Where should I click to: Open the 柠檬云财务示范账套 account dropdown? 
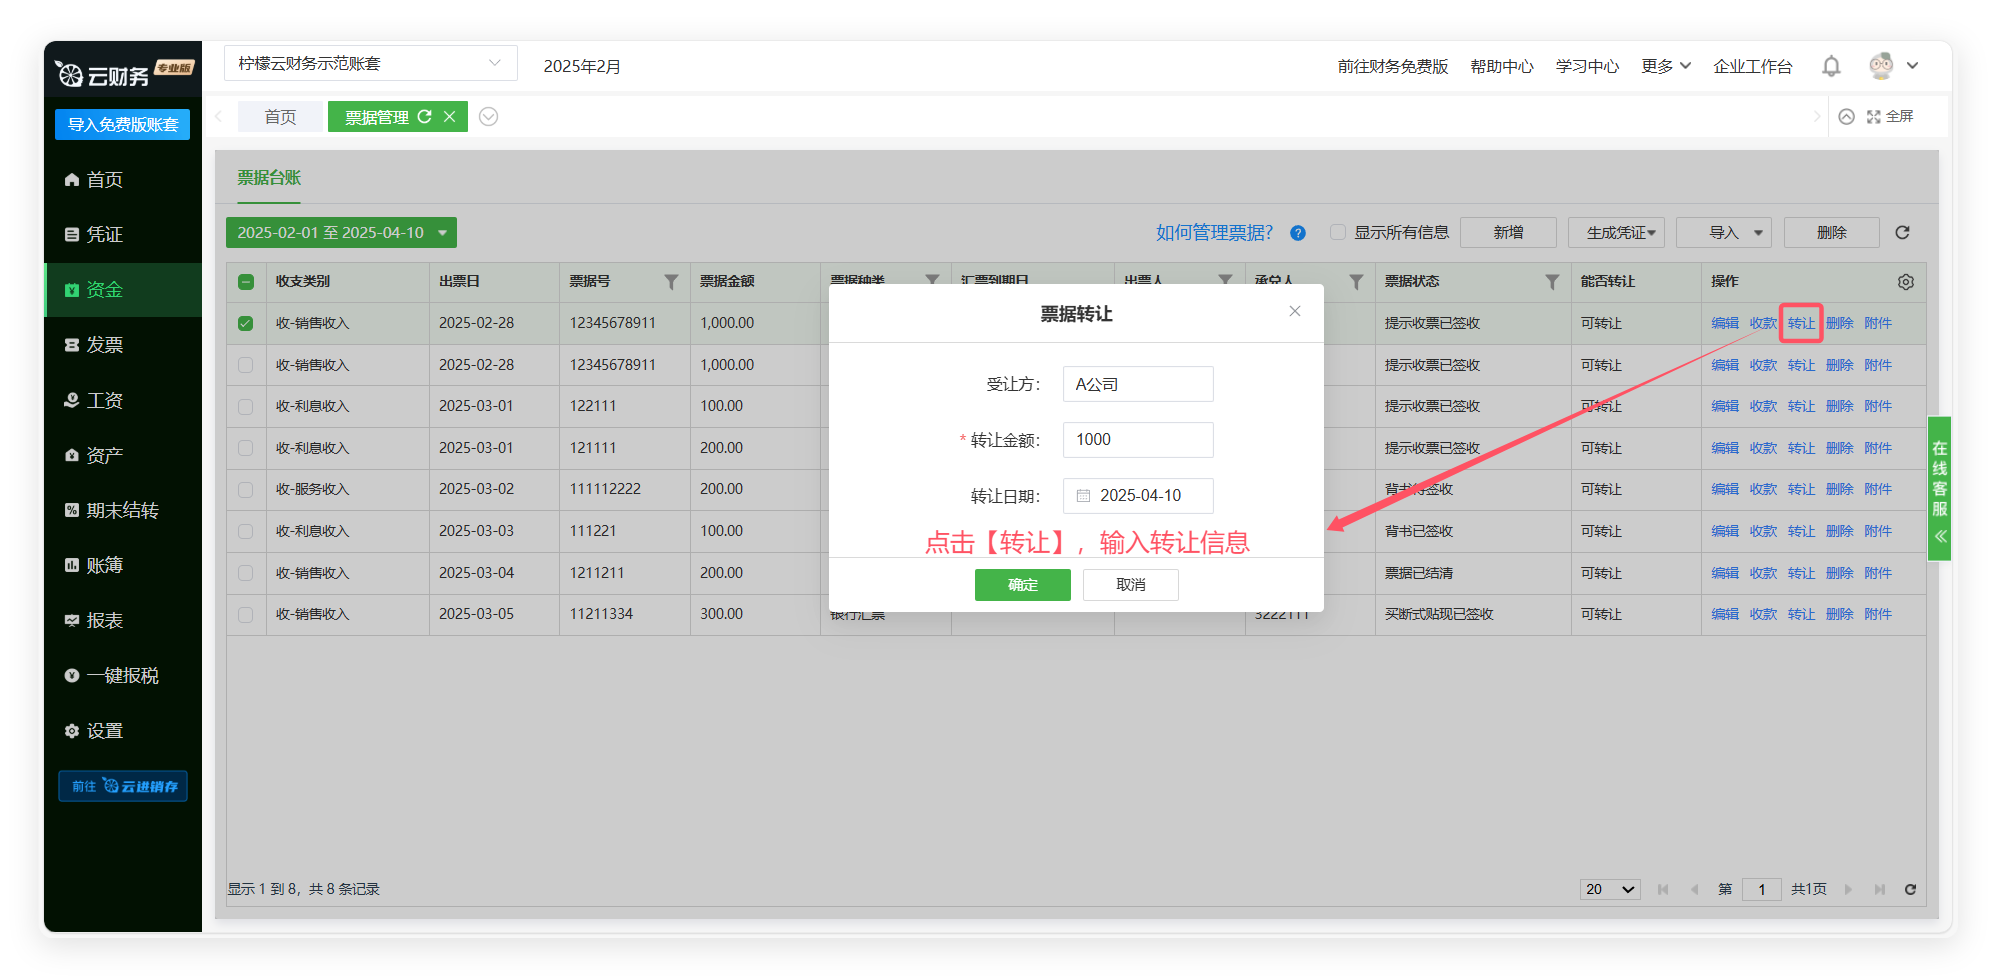pyautogui.click(x=370, y=64)
